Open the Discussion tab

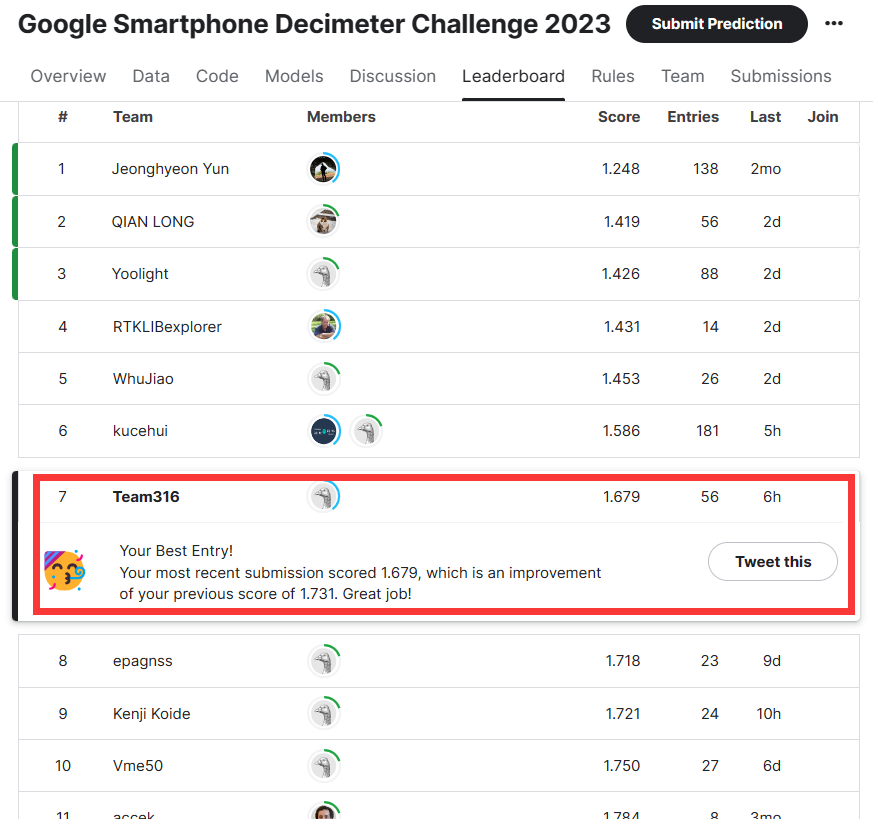point(393,76)
